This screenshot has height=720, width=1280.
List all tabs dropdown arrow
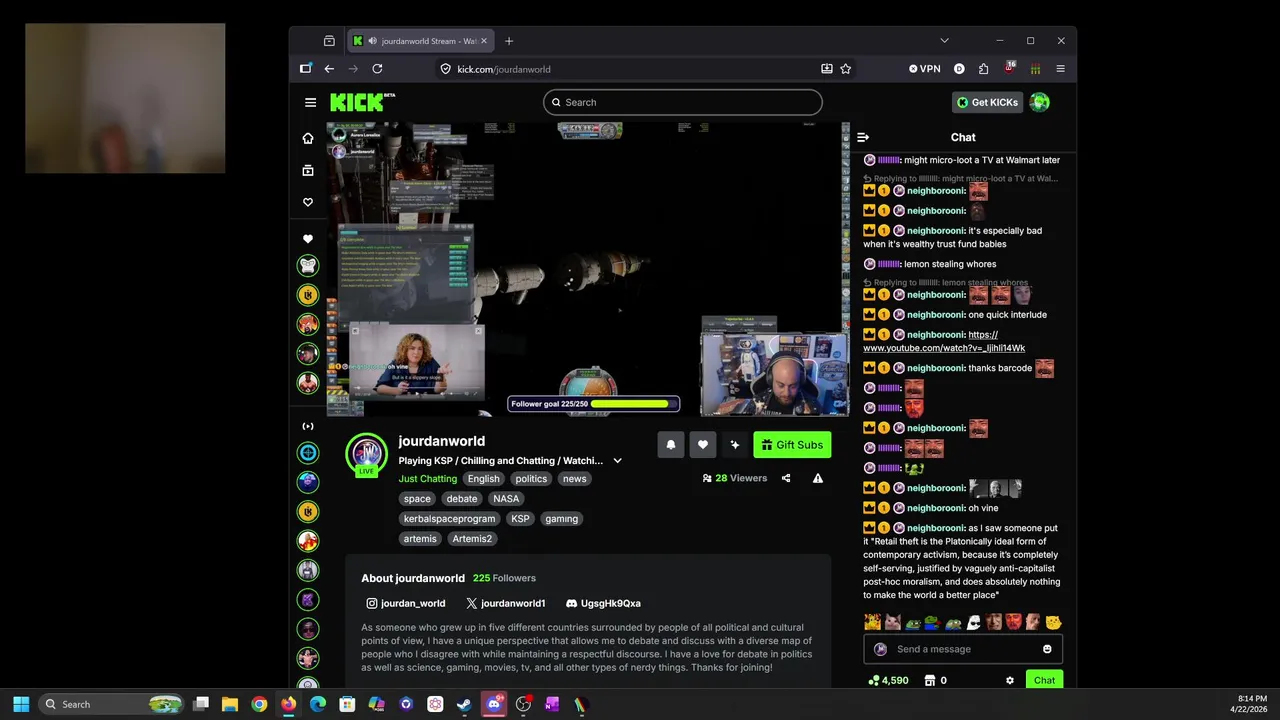944,41
